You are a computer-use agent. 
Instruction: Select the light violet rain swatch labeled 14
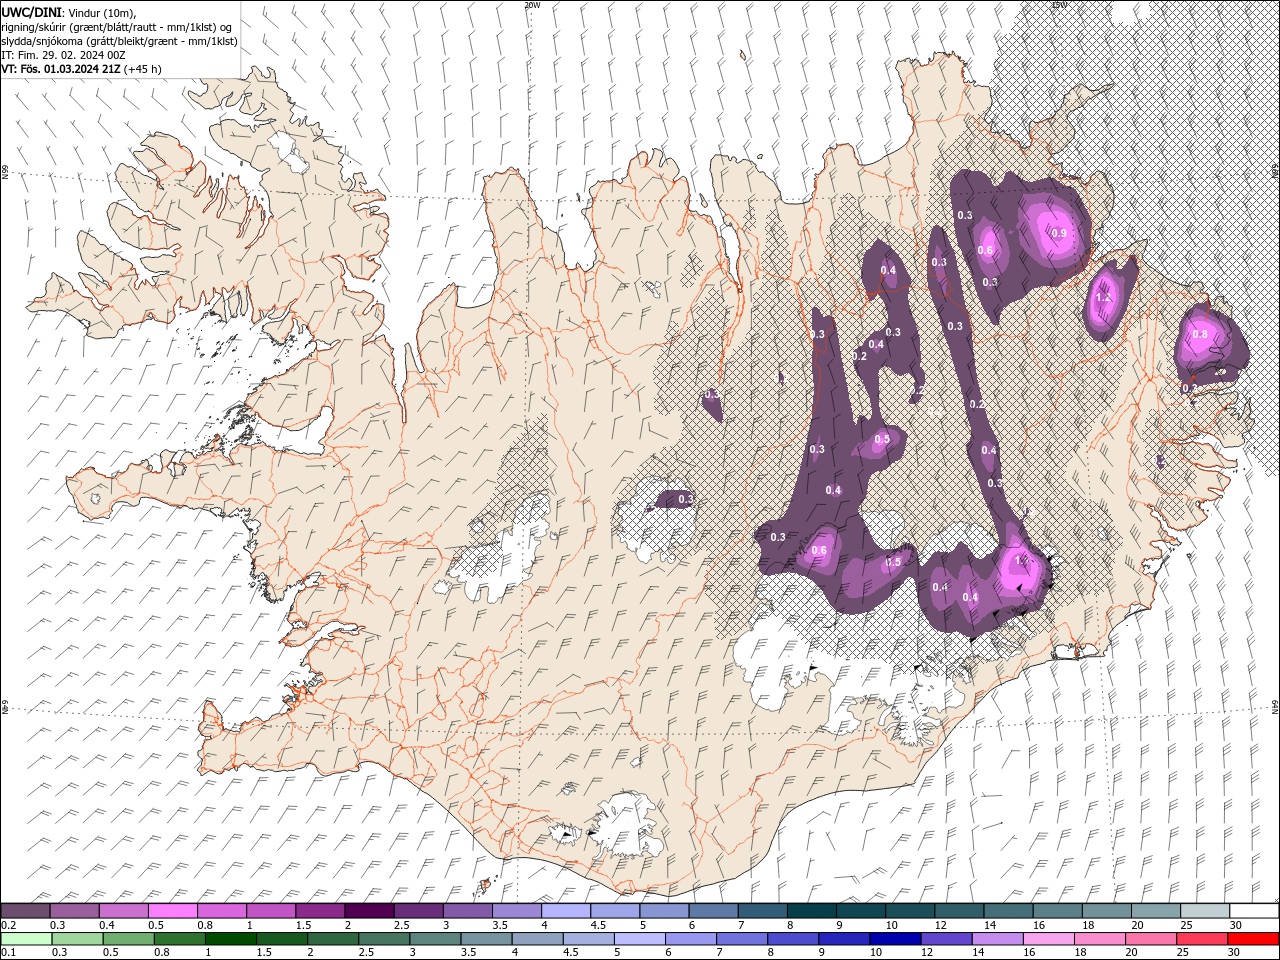[x=998, y=939]
